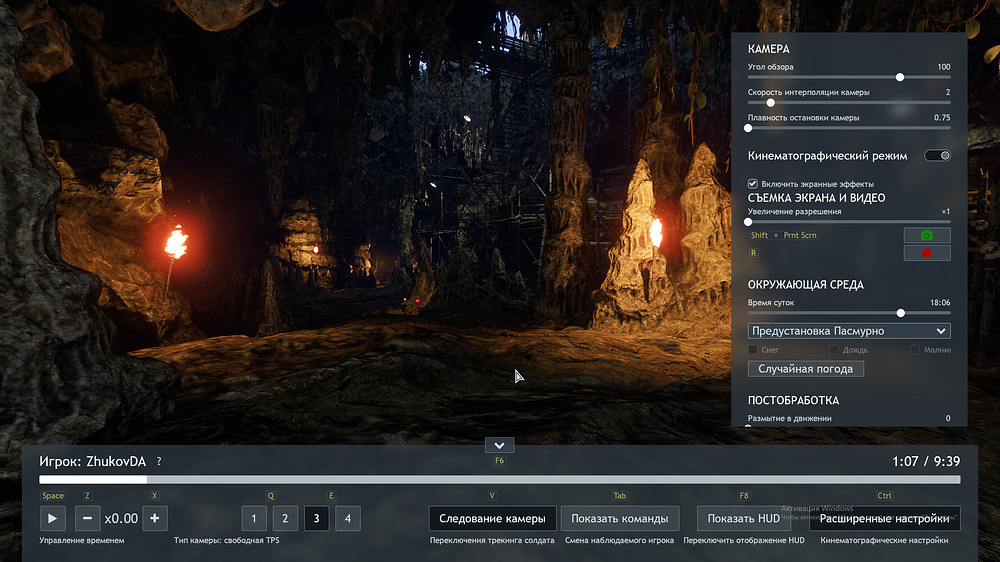The image size is (1000, 562).
Task: Enable the Дождь checkbox
Action: tap(834, 350)
